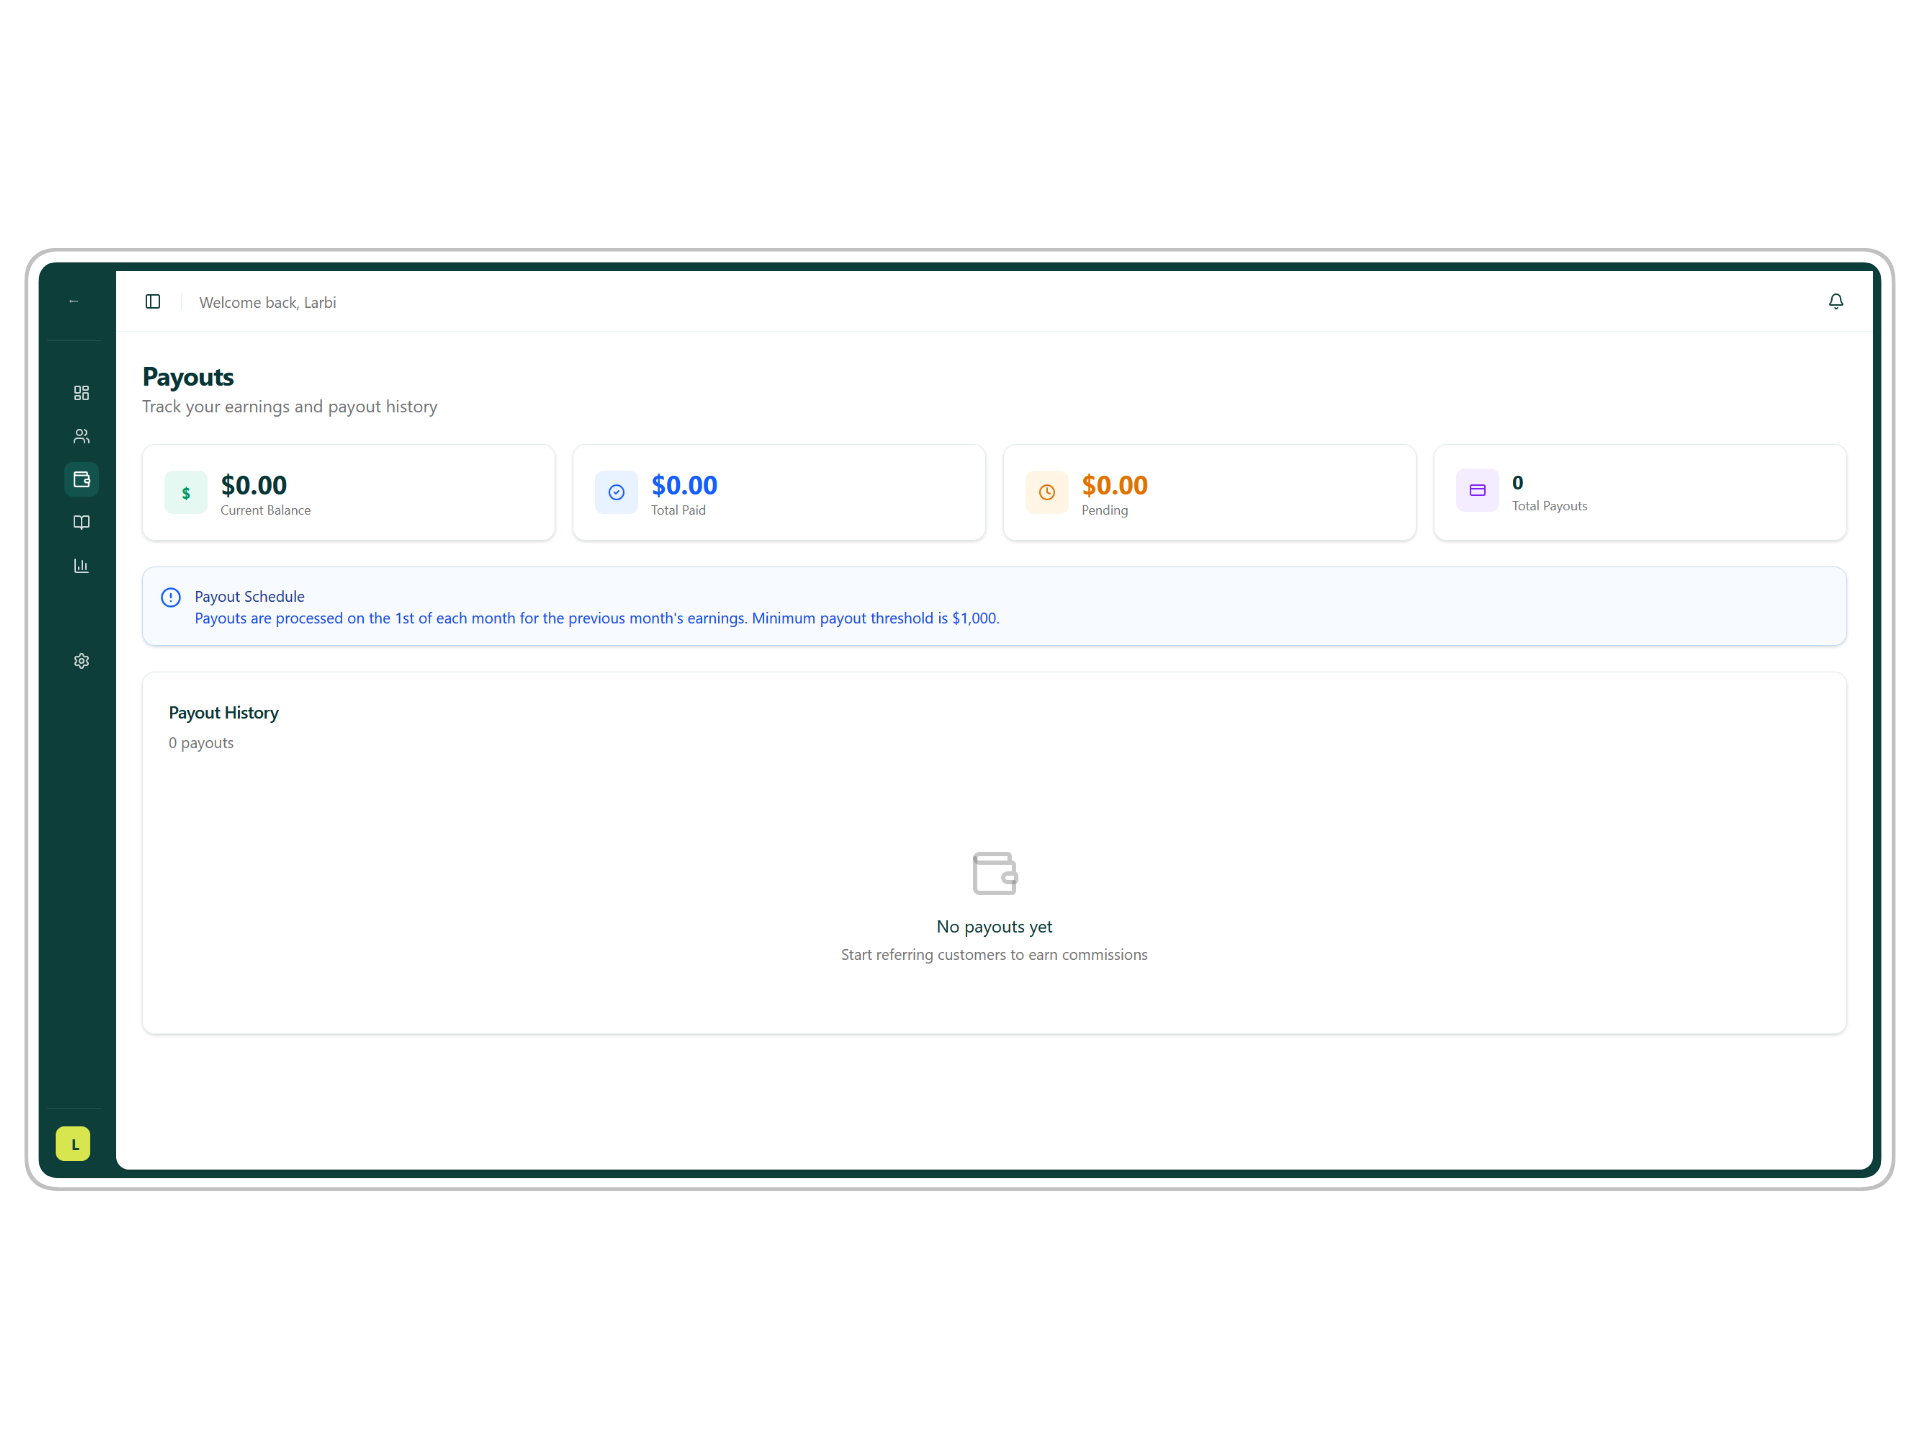Click the empty wallet illustration
This screenshot has width=1920, height=1440.
point(994,873)
